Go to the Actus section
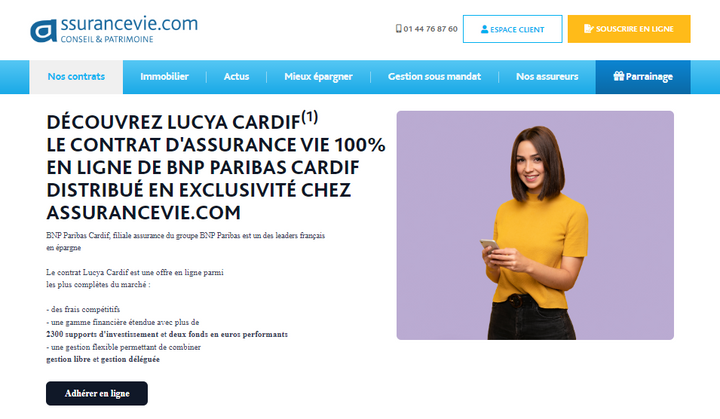 click(236, 77)
